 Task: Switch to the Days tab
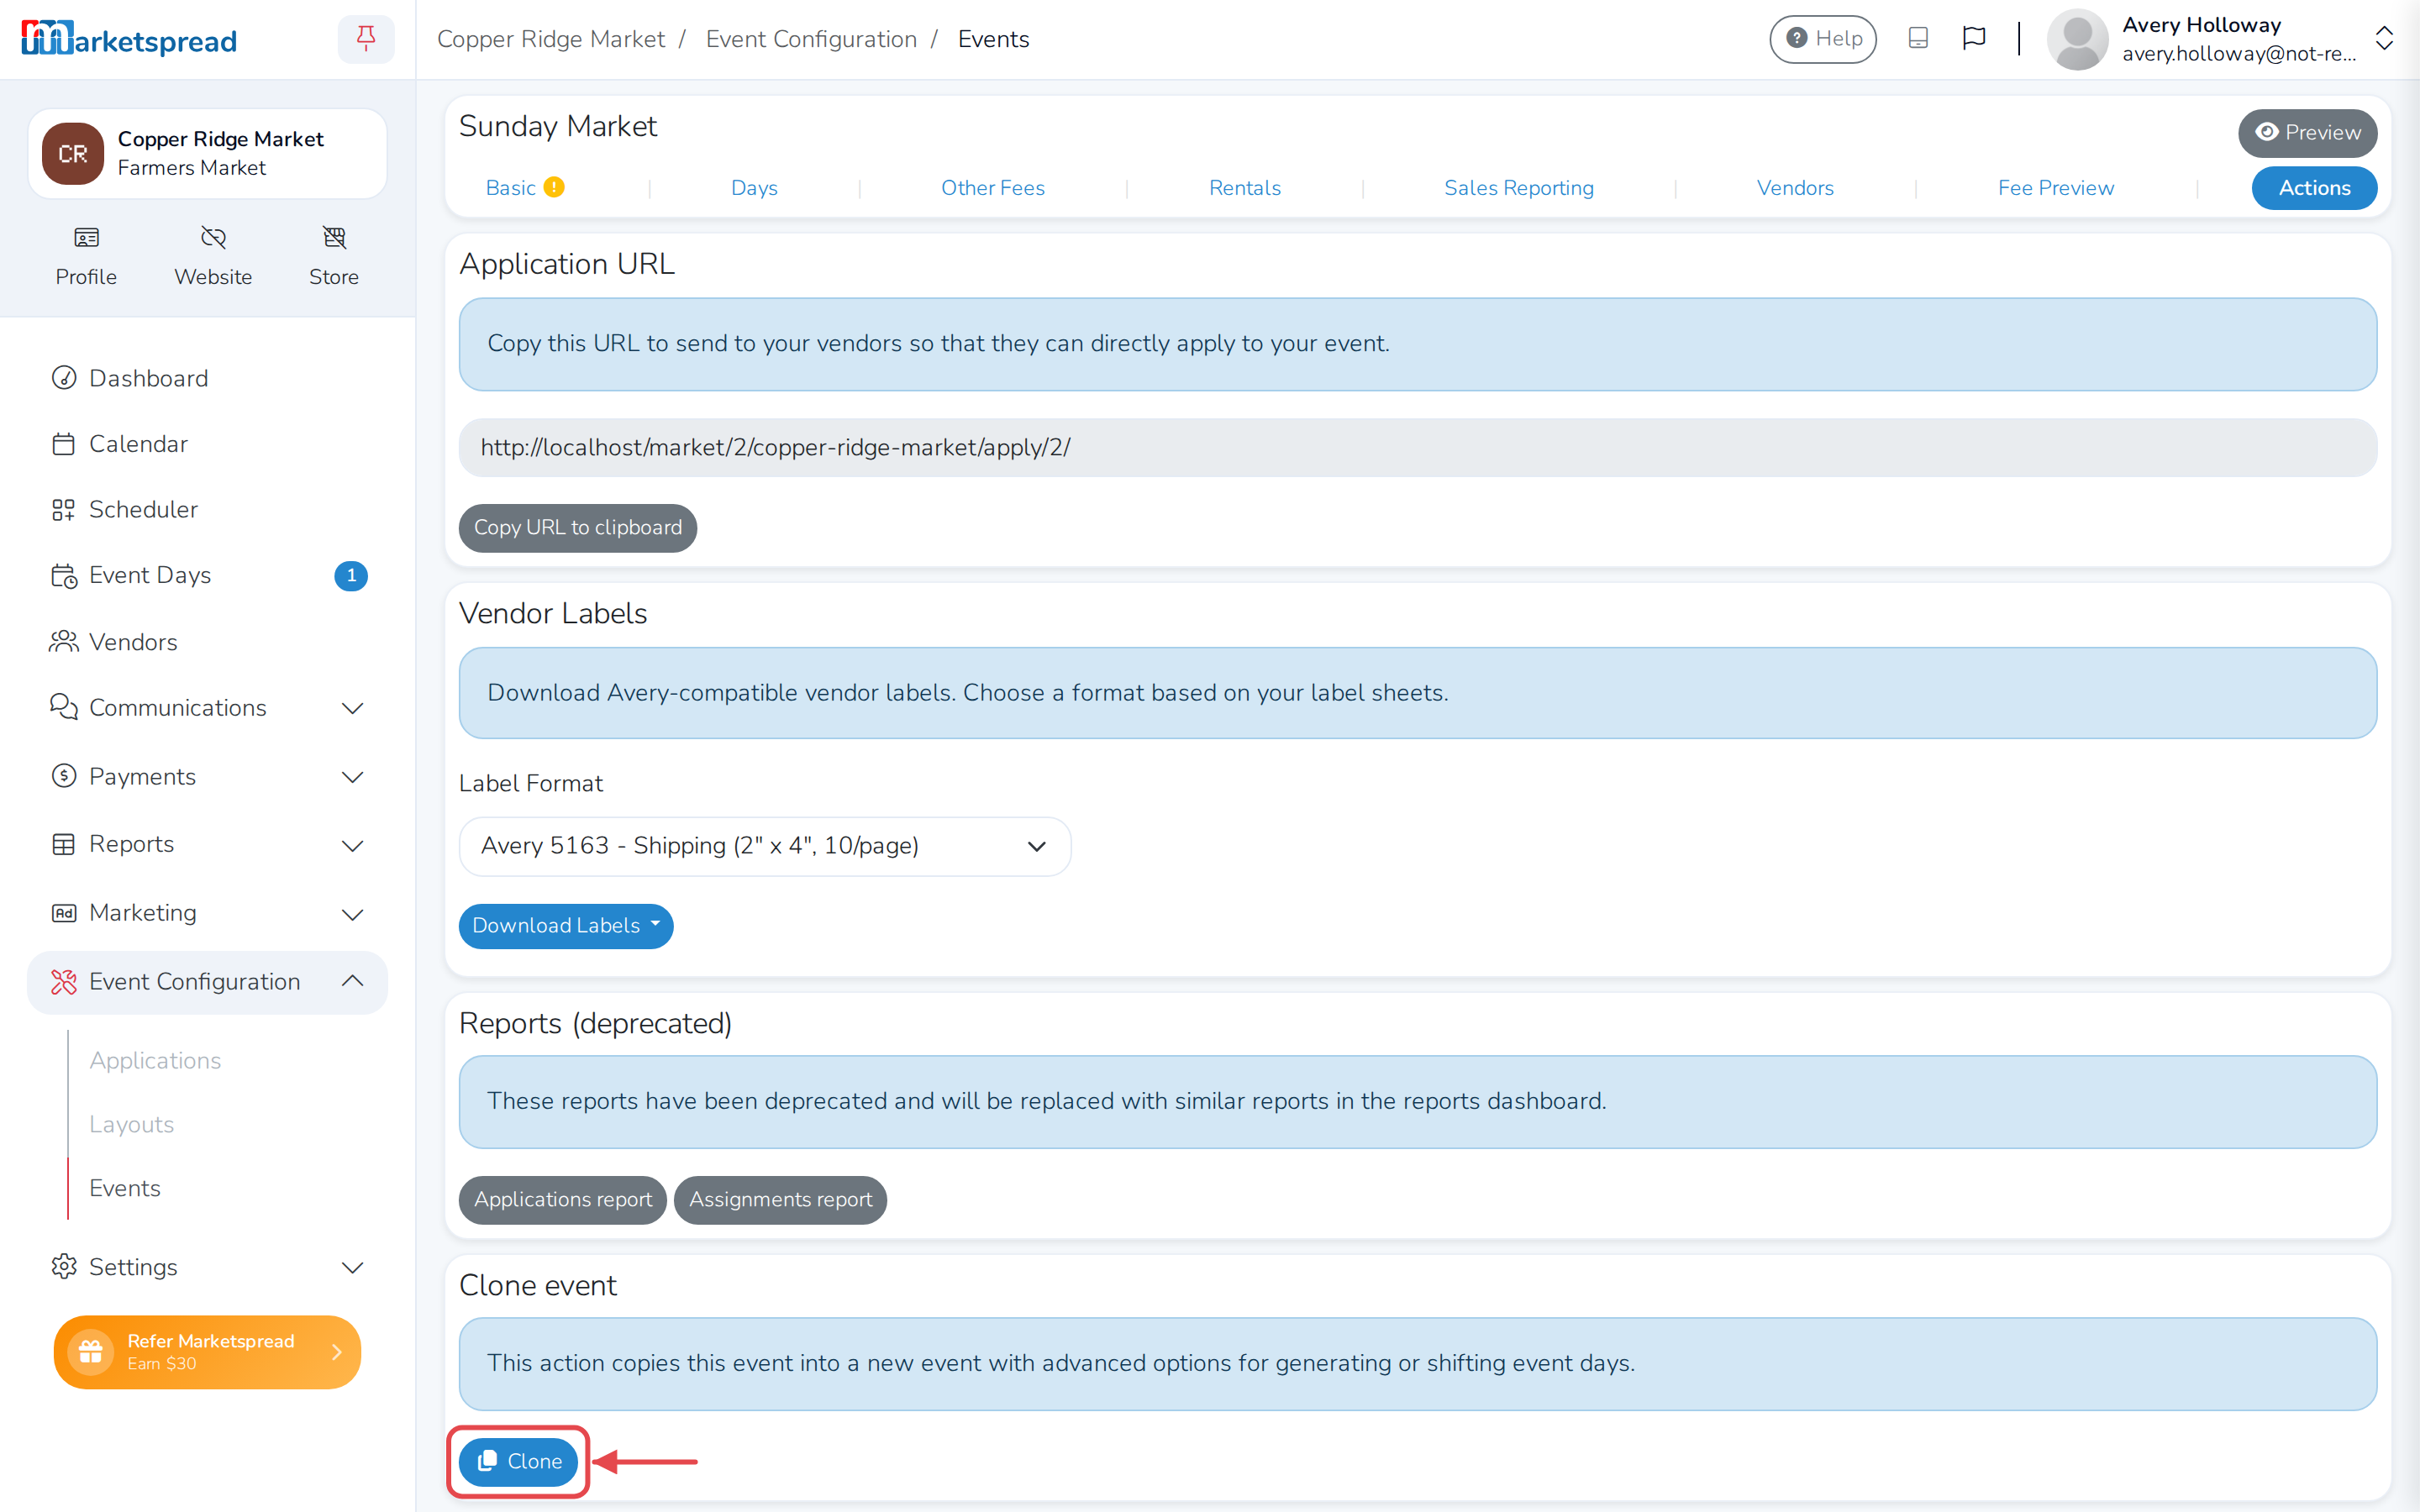pos(754,188)
